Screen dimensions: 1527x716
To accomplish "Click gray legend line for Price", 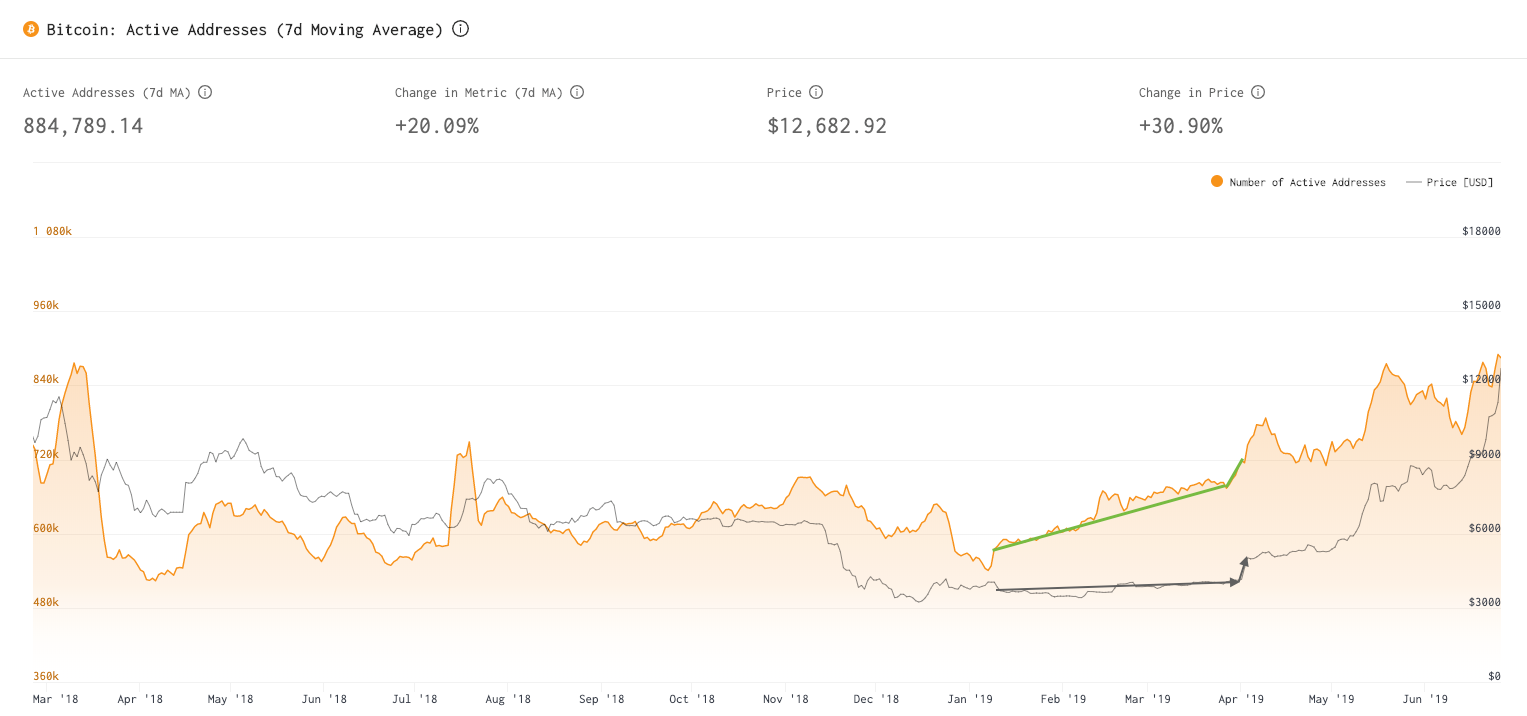I will [x=1413, y=182].
